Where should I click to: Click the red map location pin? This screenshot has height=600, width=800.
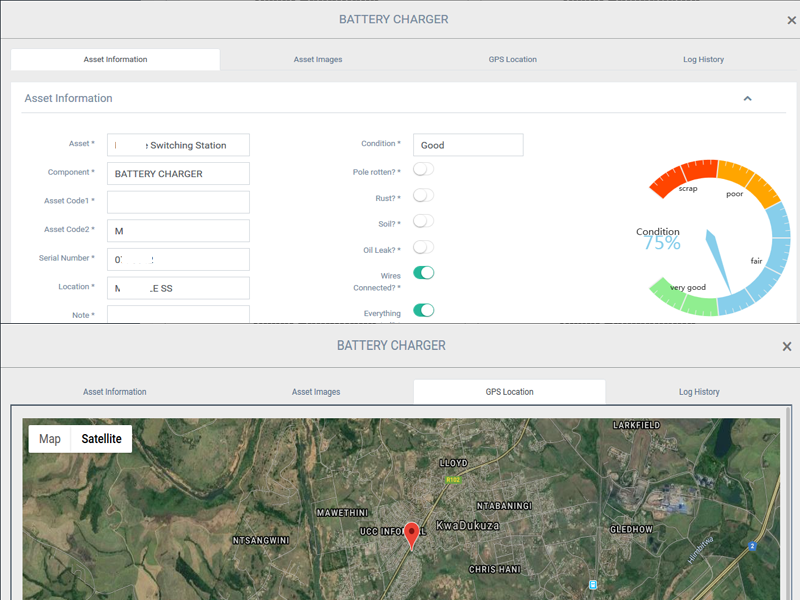click(411, 534)
